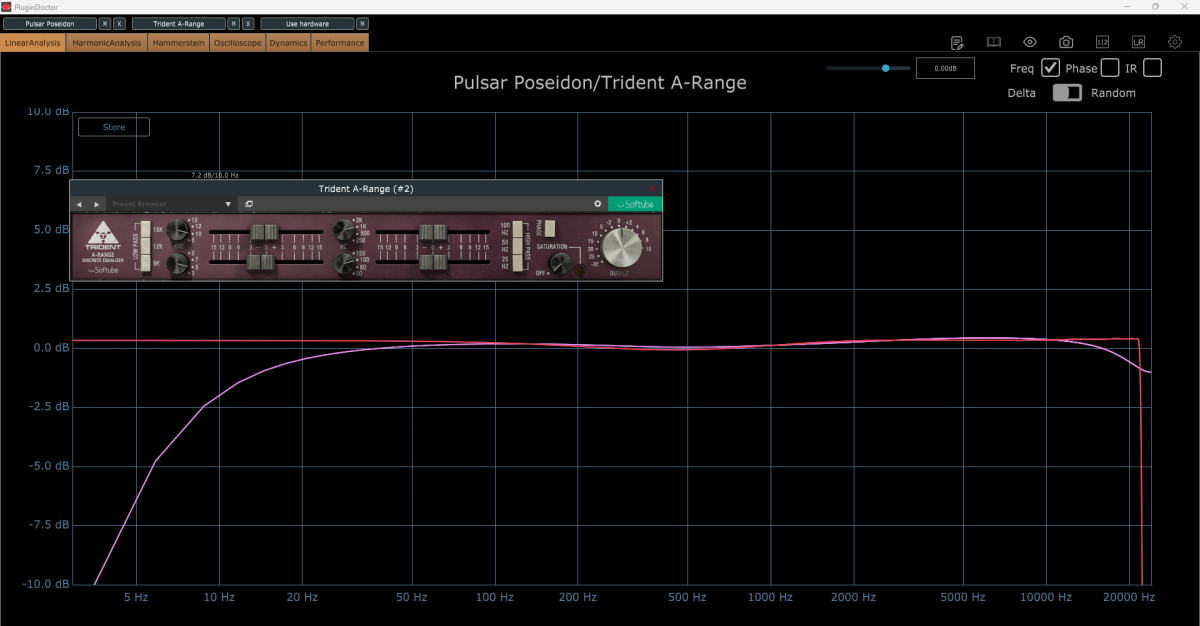Click the large Output knob
This screenshot has width=1200, height=626.
coord(622,247)
